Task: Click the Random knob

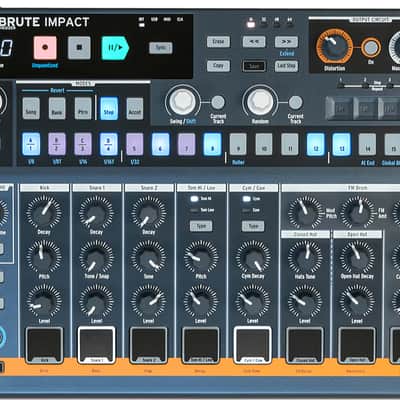Action: (x=260, y=101)
